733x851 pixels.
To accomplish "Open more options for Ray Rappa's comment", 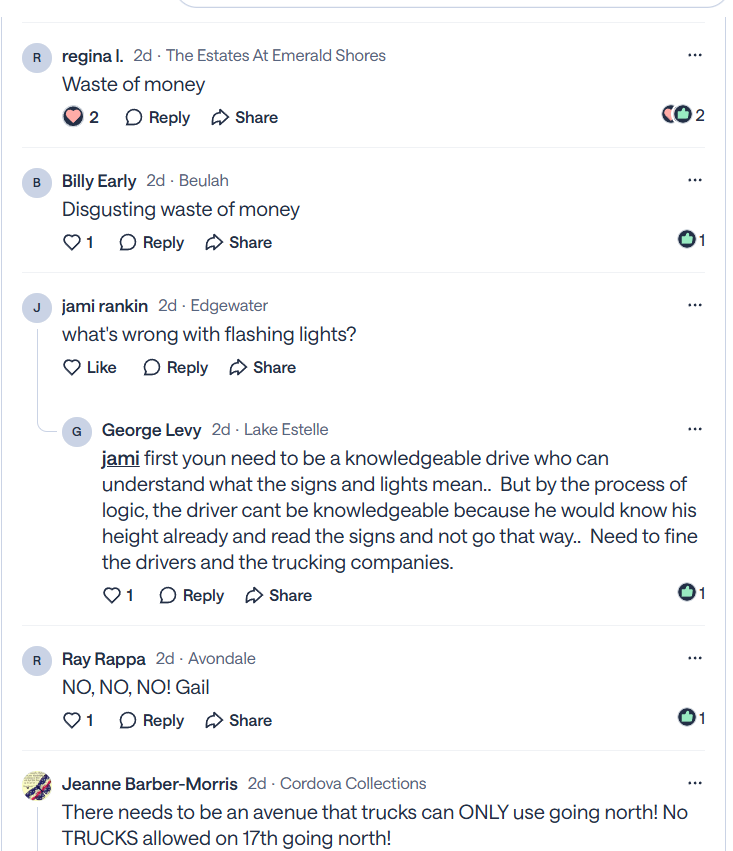I will (695, 658).
